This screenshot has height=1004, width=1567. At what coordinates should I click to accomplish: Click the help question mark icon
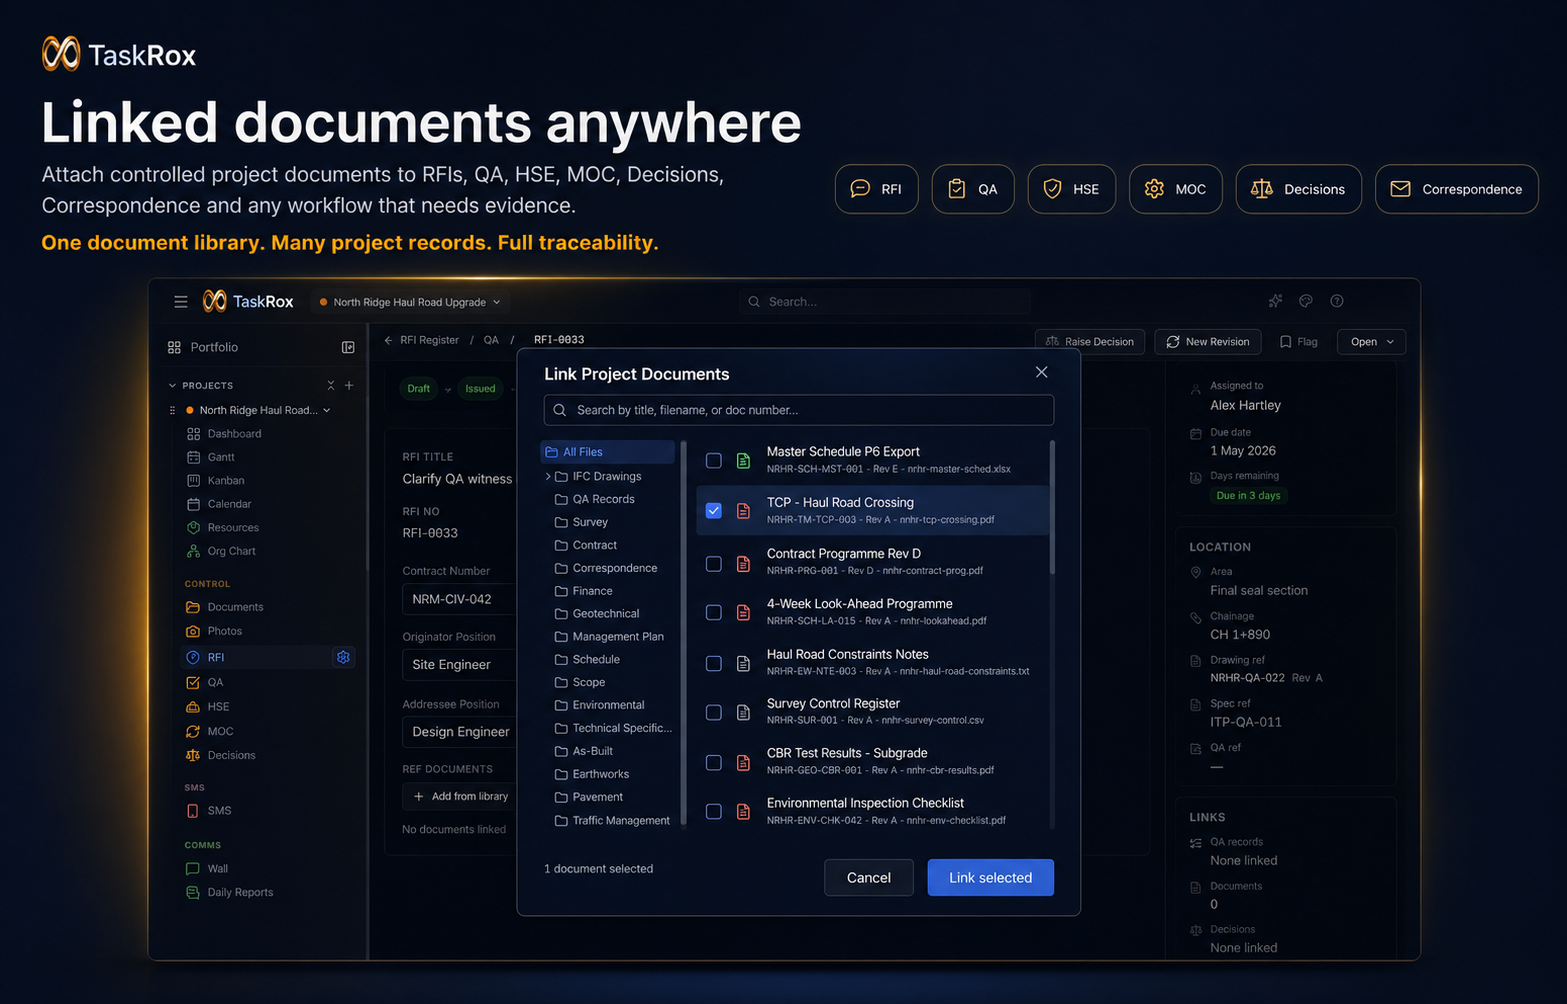pyautogui.click(x=1337, y=301)
